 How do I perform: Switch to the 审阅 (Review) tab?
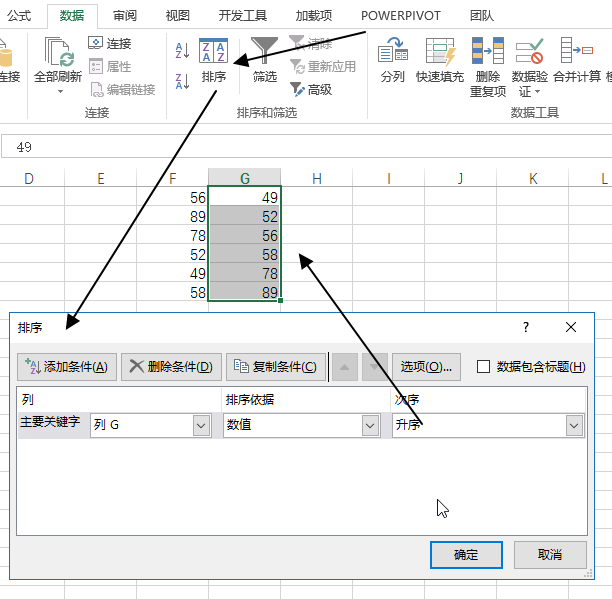[125, 16]
